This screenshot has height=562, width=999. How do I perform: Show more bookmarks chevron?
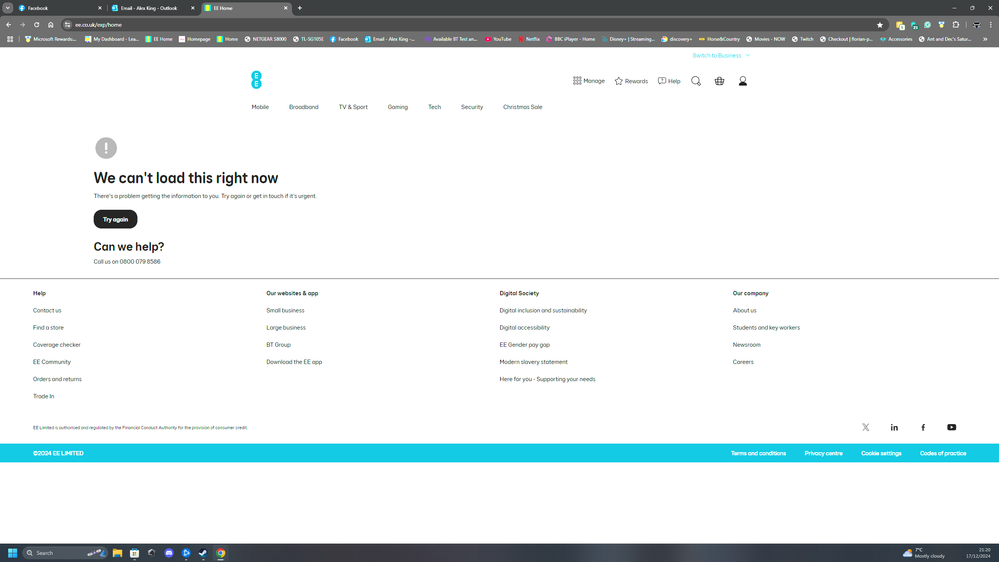click(x=985, y=39)
